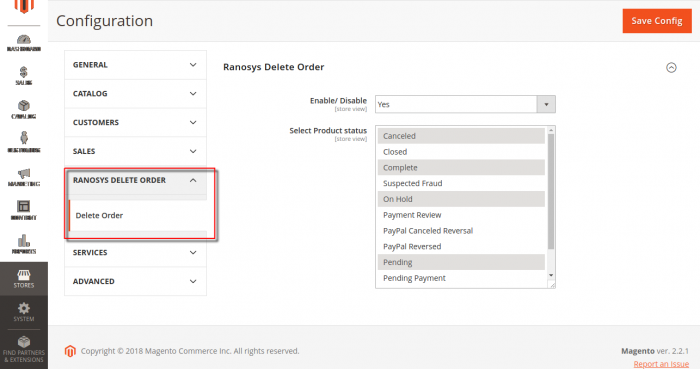
Task: Select PayPal Reversed in the status list
Action: [x=461, y=247]
